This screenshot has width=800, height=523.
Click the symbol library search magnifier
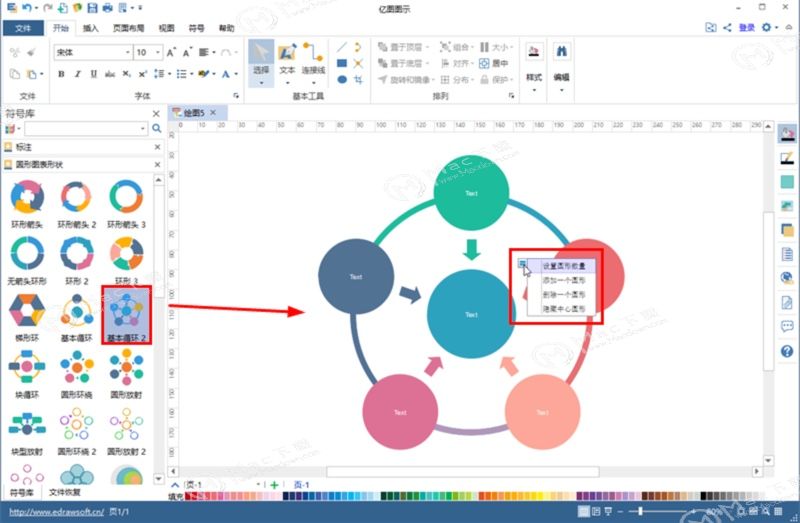click(x=157, y=129)
